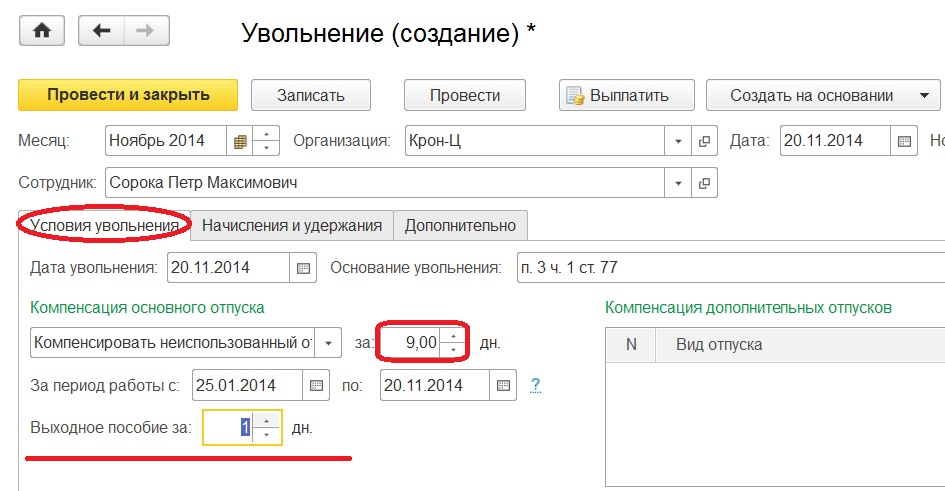
Task: Open the Сотрудник record via open icon
Action: pos(704,184)
